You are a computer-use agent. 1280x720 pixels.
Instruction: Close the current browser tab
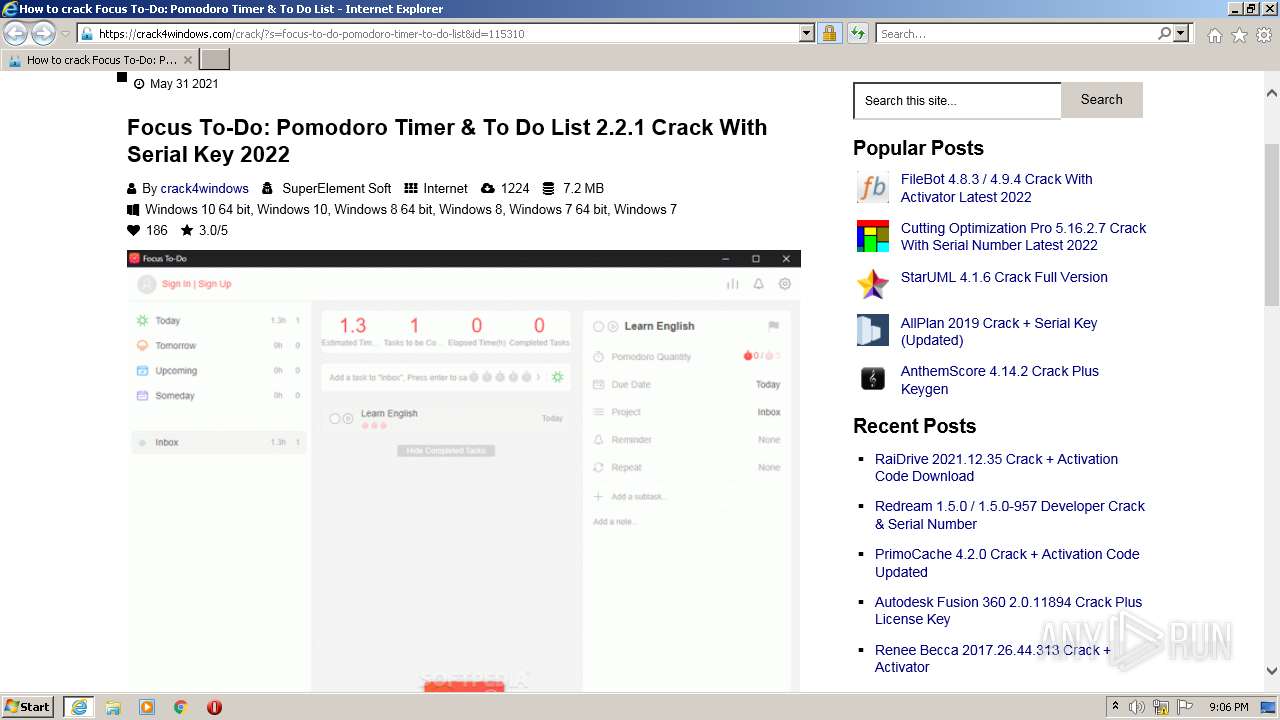point(187,60)
